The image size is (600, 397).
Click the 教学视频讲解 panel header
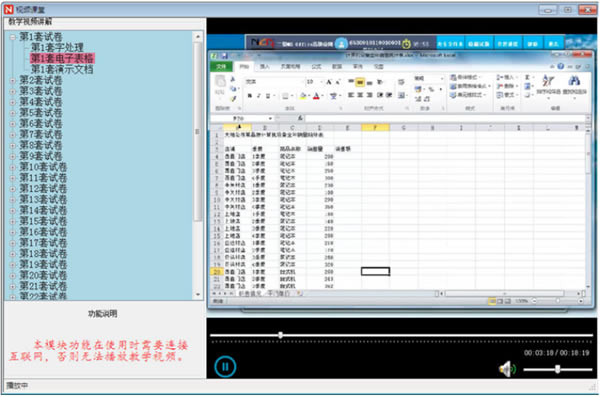pos(30,22)
